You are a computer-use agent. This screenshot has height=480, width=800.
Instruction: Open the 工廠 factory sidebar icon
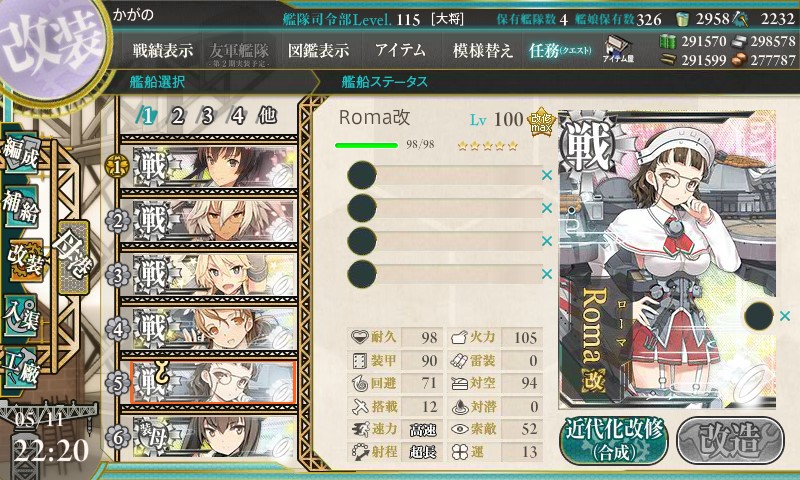coord(20,368)
